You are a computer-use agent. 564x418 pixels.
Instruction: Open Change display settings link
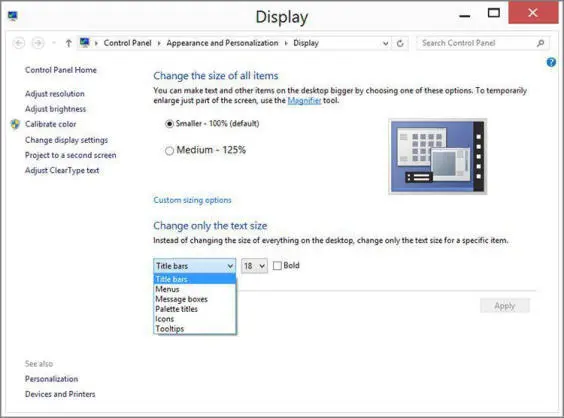(66, 140)
